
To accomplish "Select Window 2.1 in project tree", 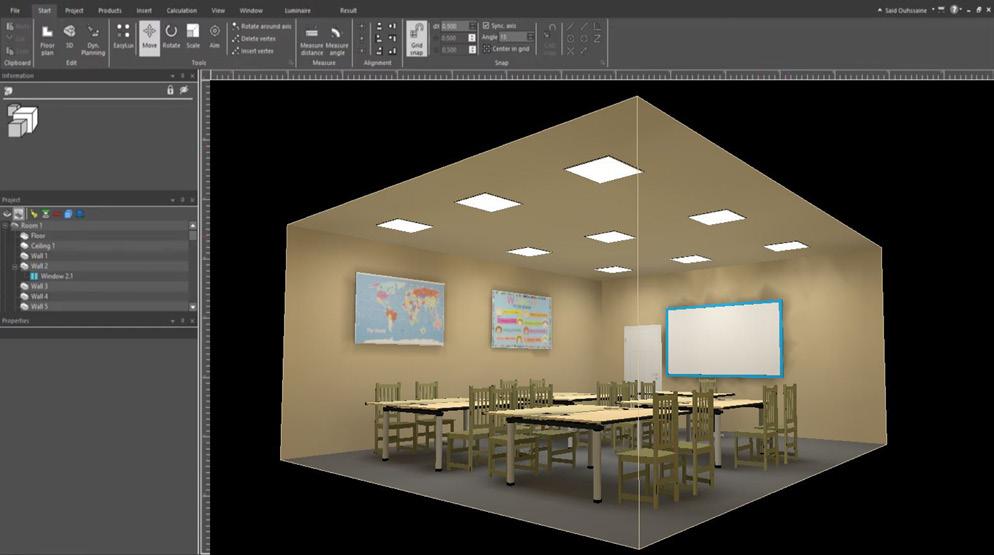I will [56, 277].
